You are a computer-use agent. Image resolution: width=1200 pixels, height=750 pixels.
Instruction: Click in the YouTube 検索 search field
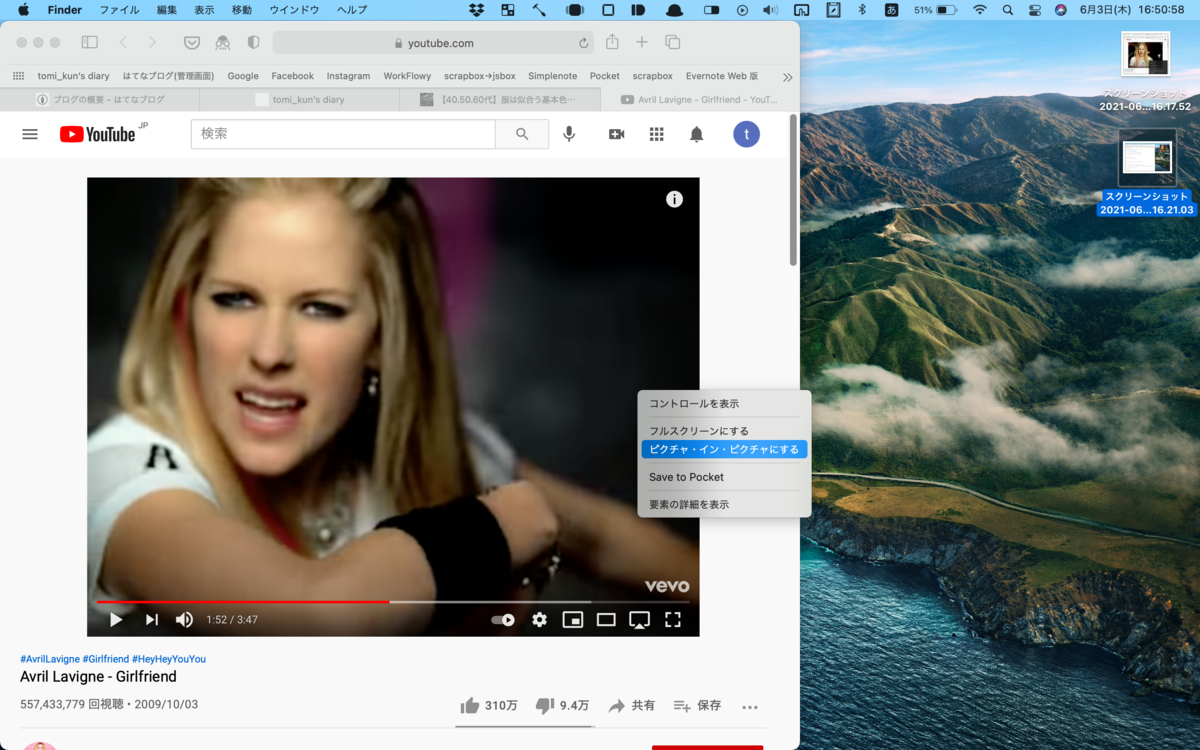pyautogui.click(x=343, y=134)
